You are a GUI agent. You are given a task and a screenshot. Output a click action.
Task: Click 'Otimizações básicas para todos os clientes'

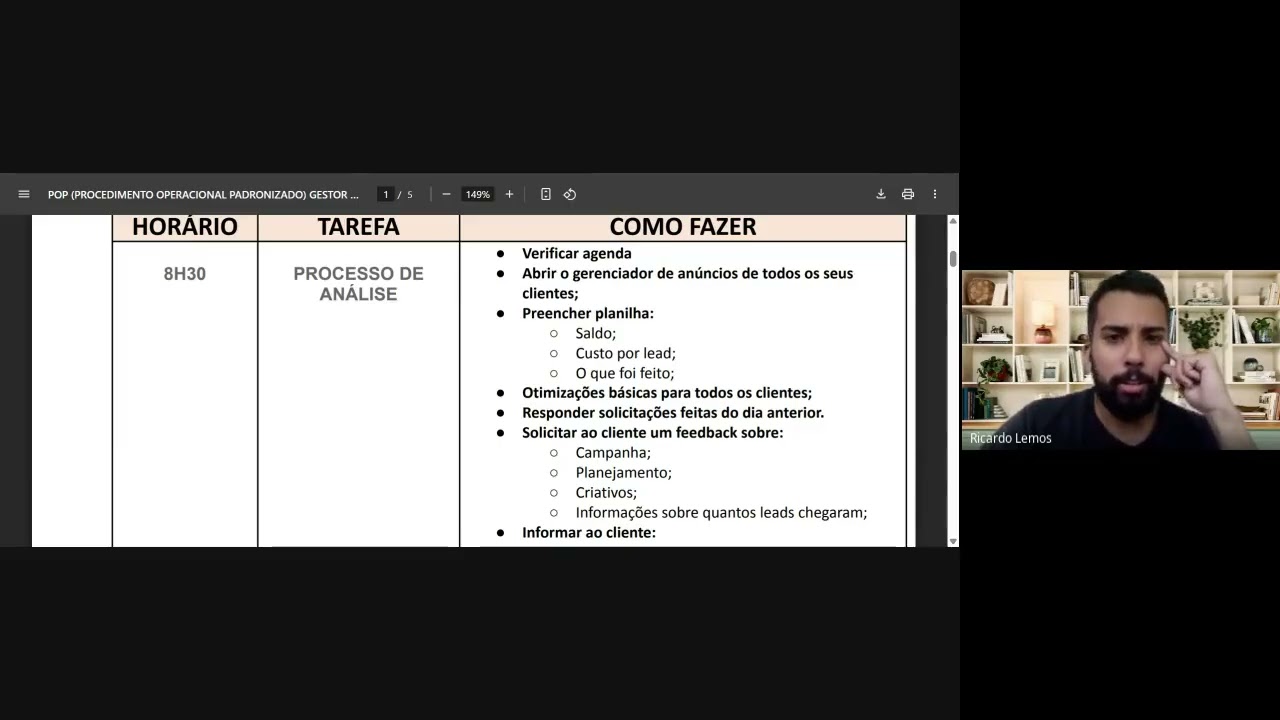click(667, 393)
